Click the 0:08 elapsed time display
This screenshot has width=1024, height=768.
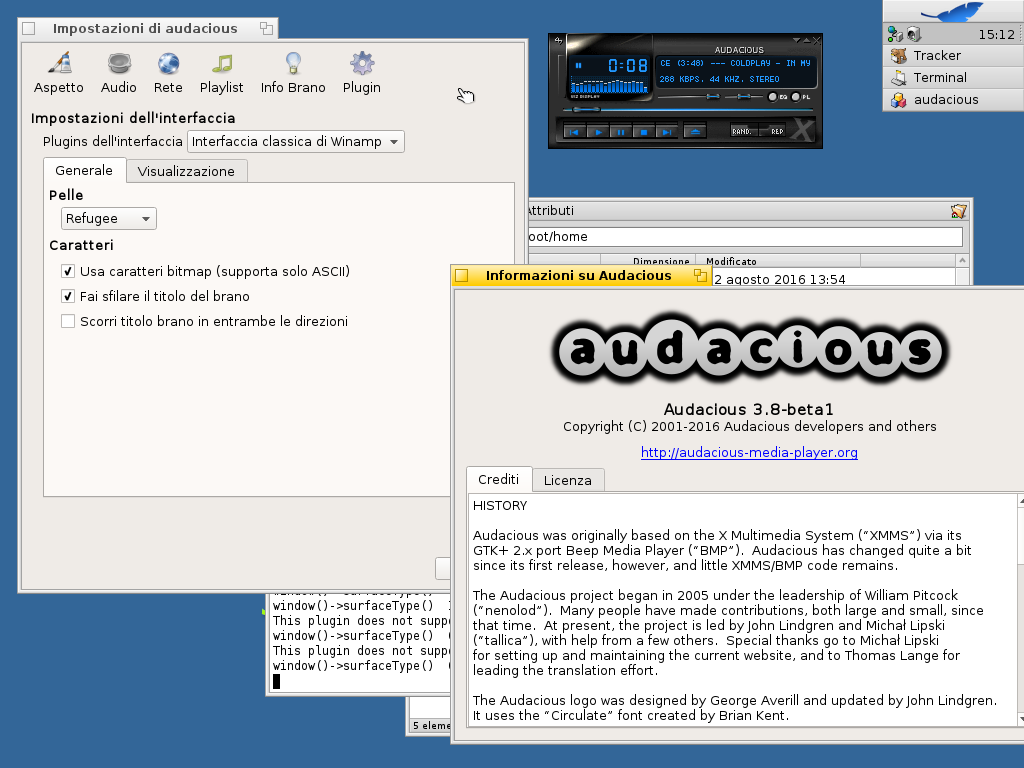pyautogui.click(x=627, y=65)
